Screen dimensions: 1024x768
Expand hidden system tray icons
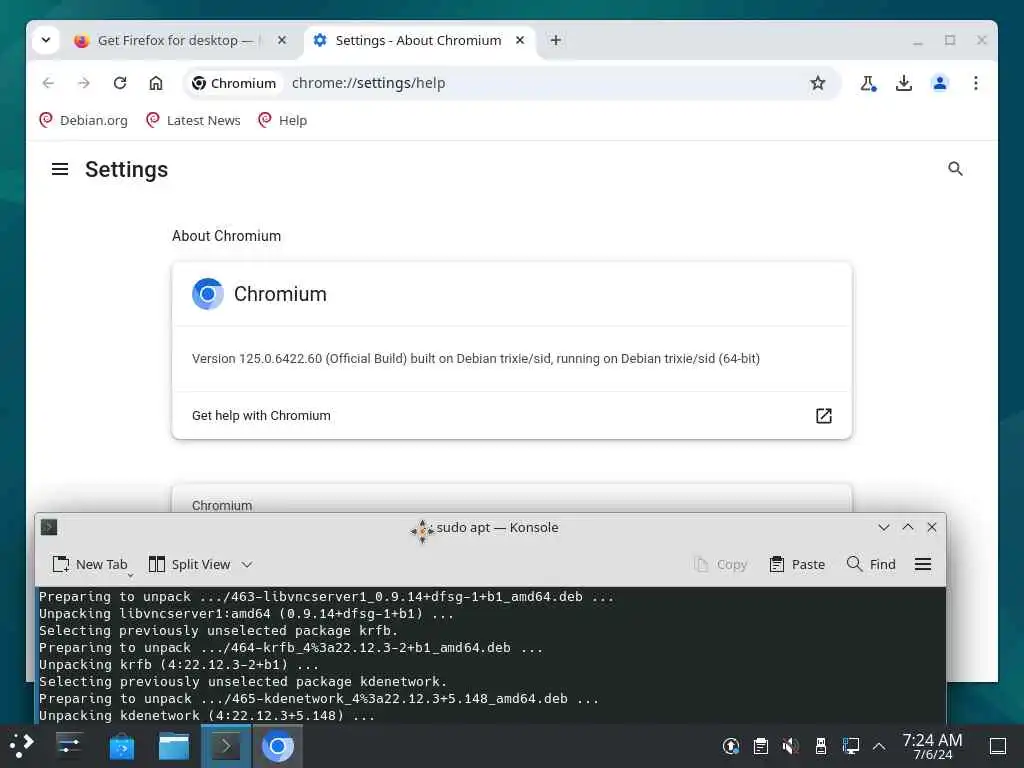pos(879,746)
